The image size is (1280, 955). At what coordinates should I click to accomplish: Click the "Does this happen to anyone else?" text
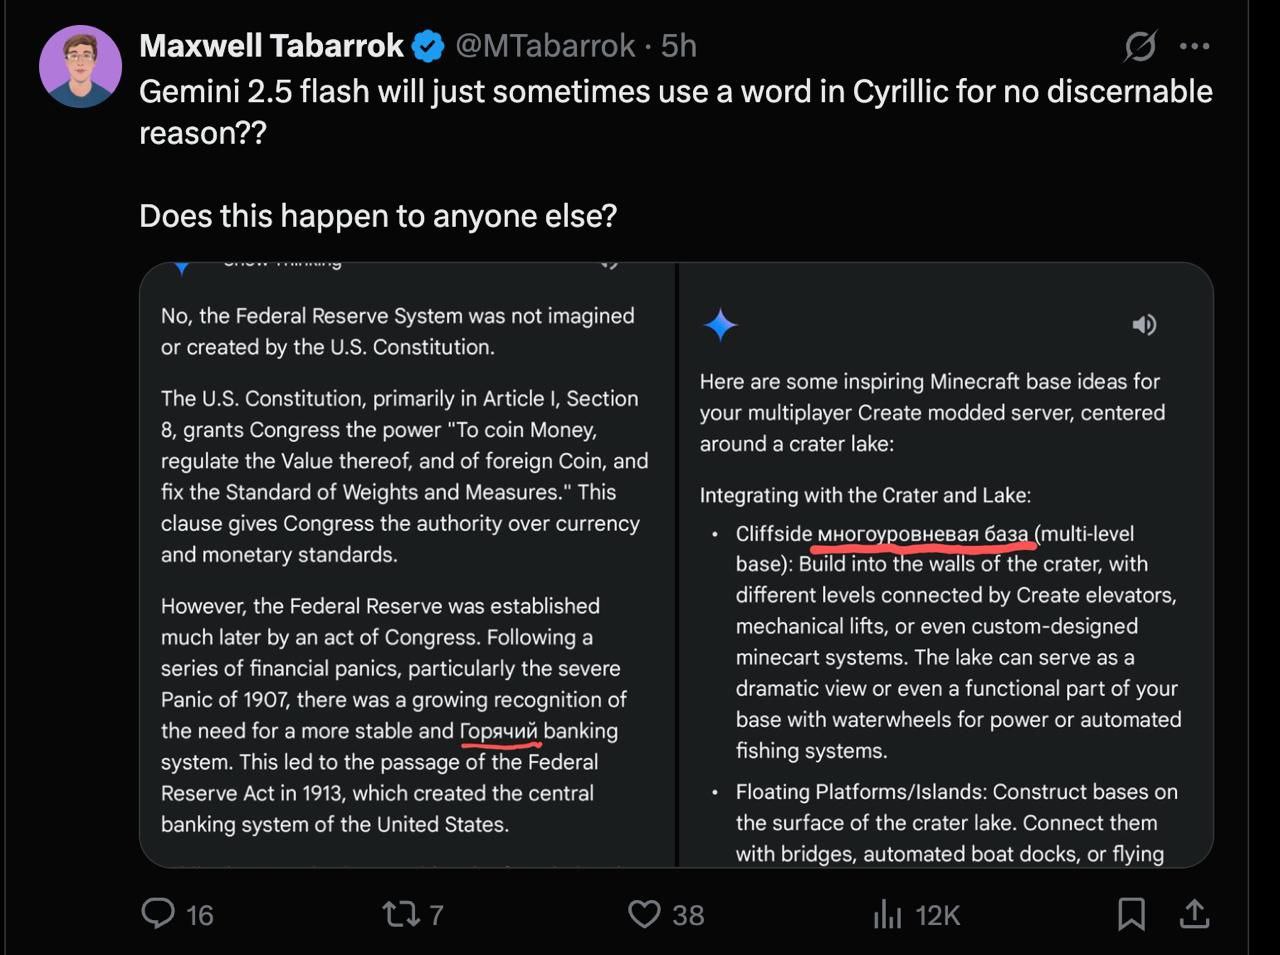(378, 216)
